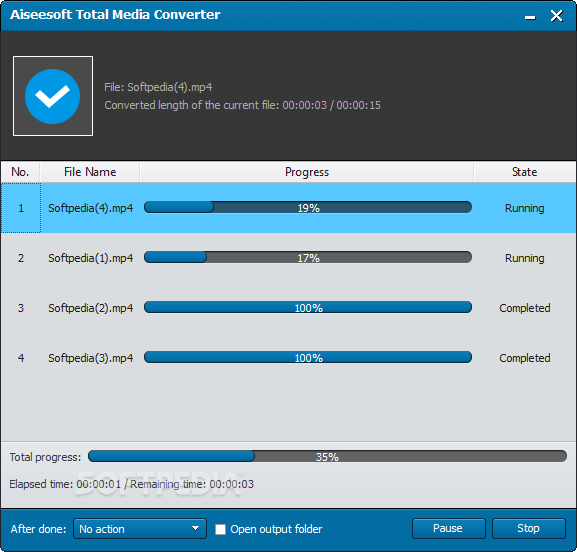Click Running state of Softpedia(1).mp4

click(524, 258)
